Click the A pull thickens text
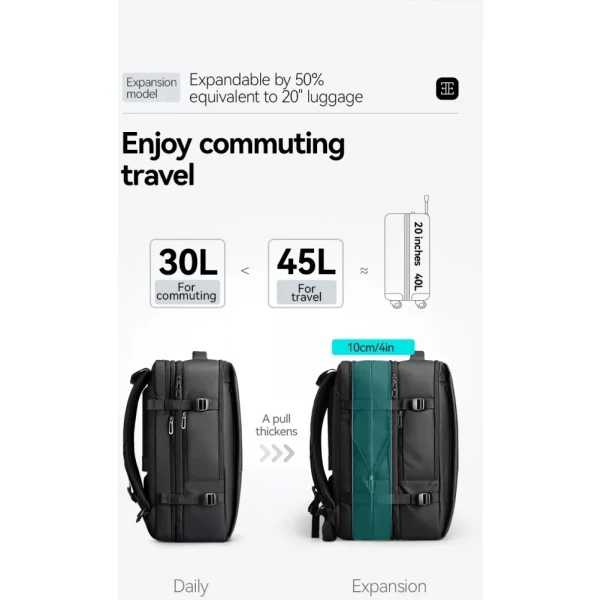 (x=276, y=425)
